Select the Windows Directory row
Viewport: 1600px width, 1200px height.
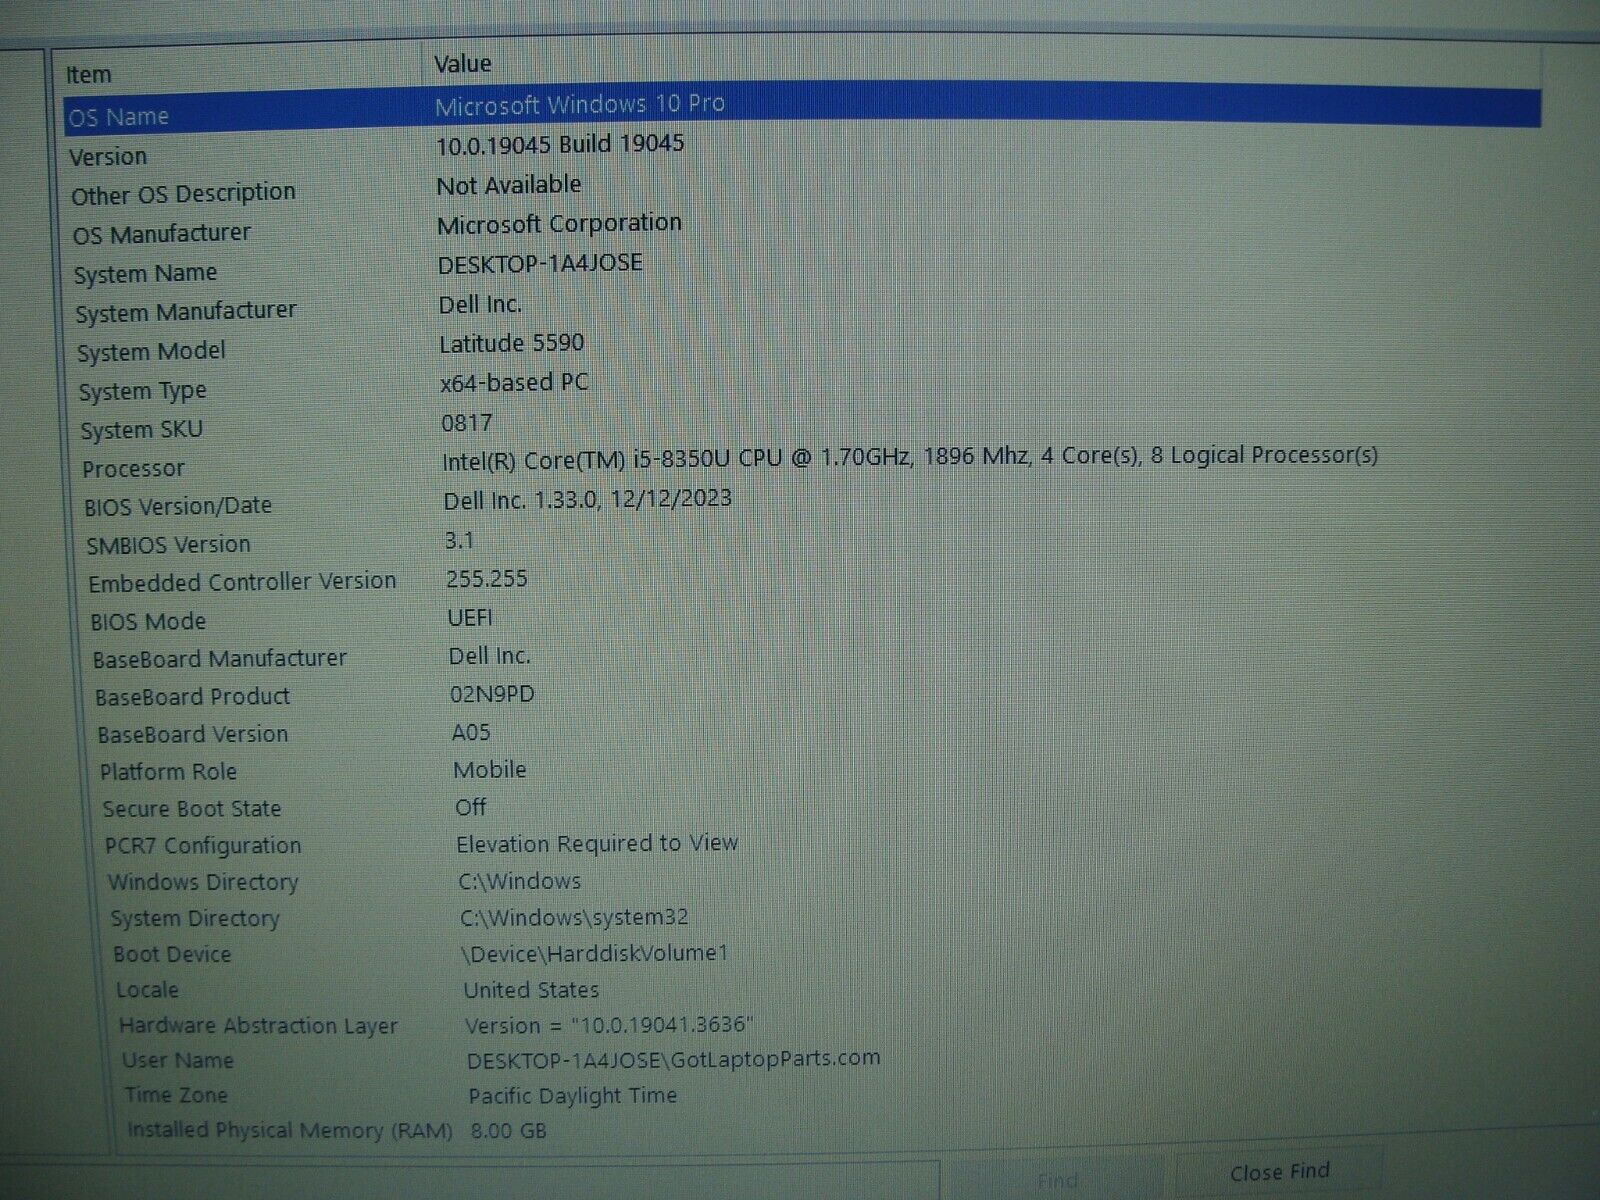203,882
